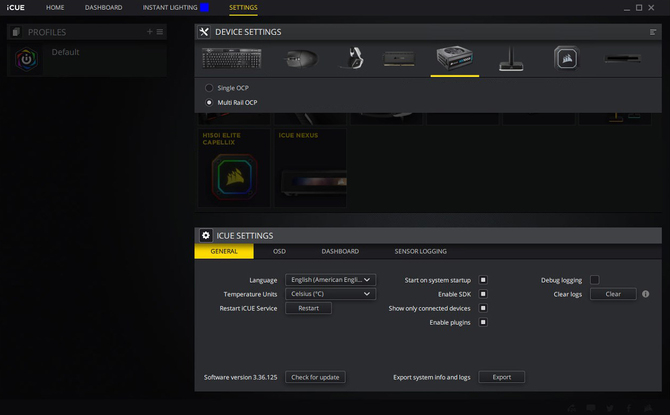
Task: Minimize the iCUE window
Action: tap(627, 8)
